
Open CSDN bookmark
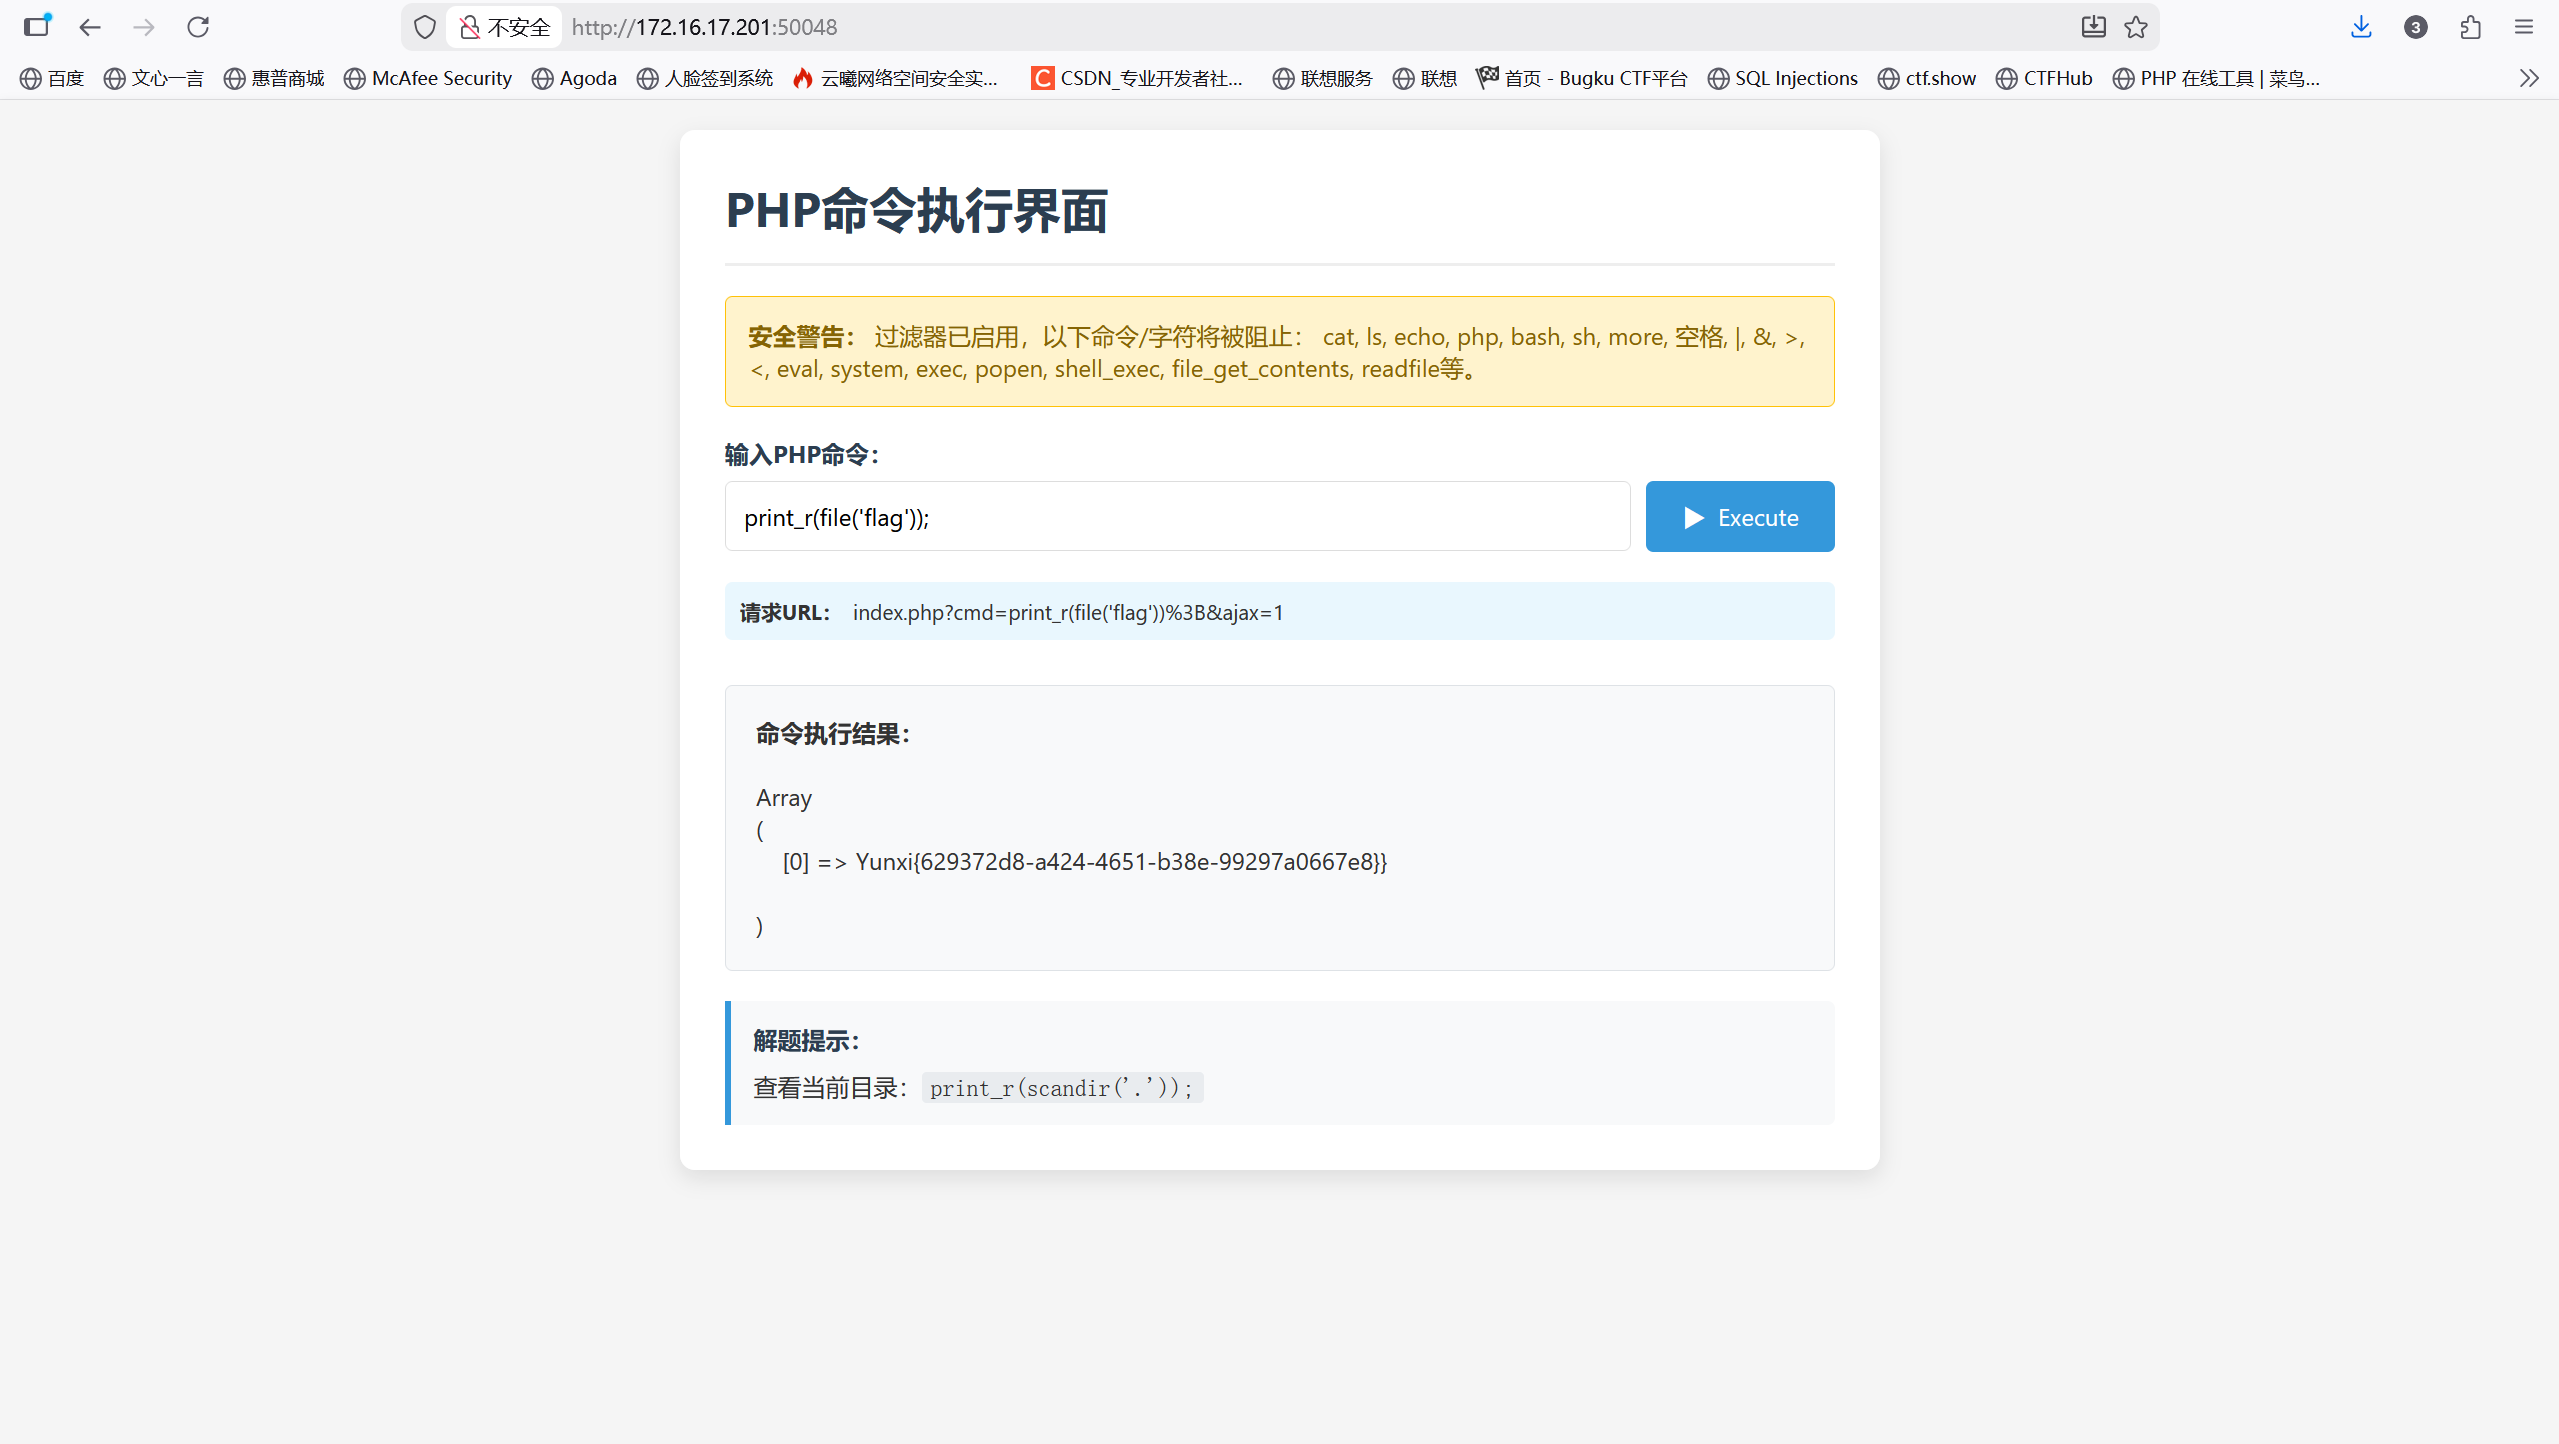click(1137, 78)
